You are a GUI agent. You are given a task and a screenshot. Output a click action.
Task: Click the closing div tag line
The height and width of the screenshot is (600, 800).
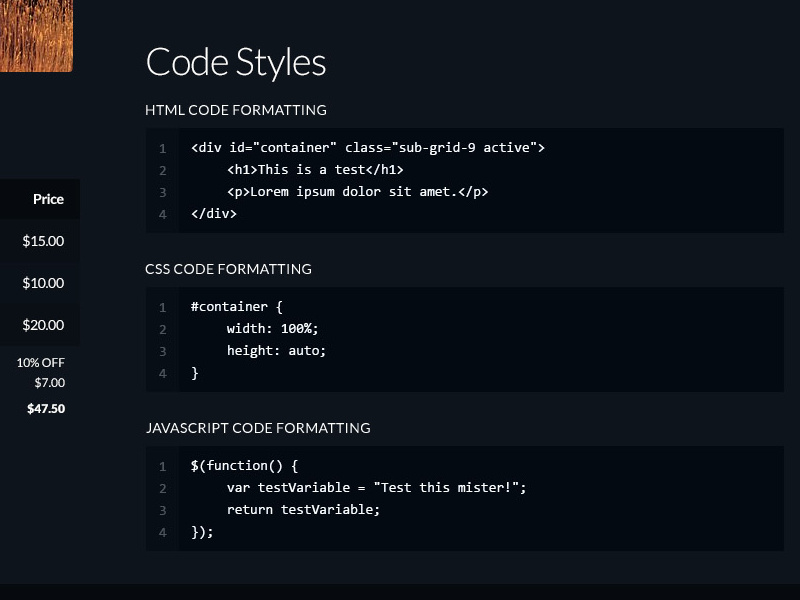coord(214,214)
